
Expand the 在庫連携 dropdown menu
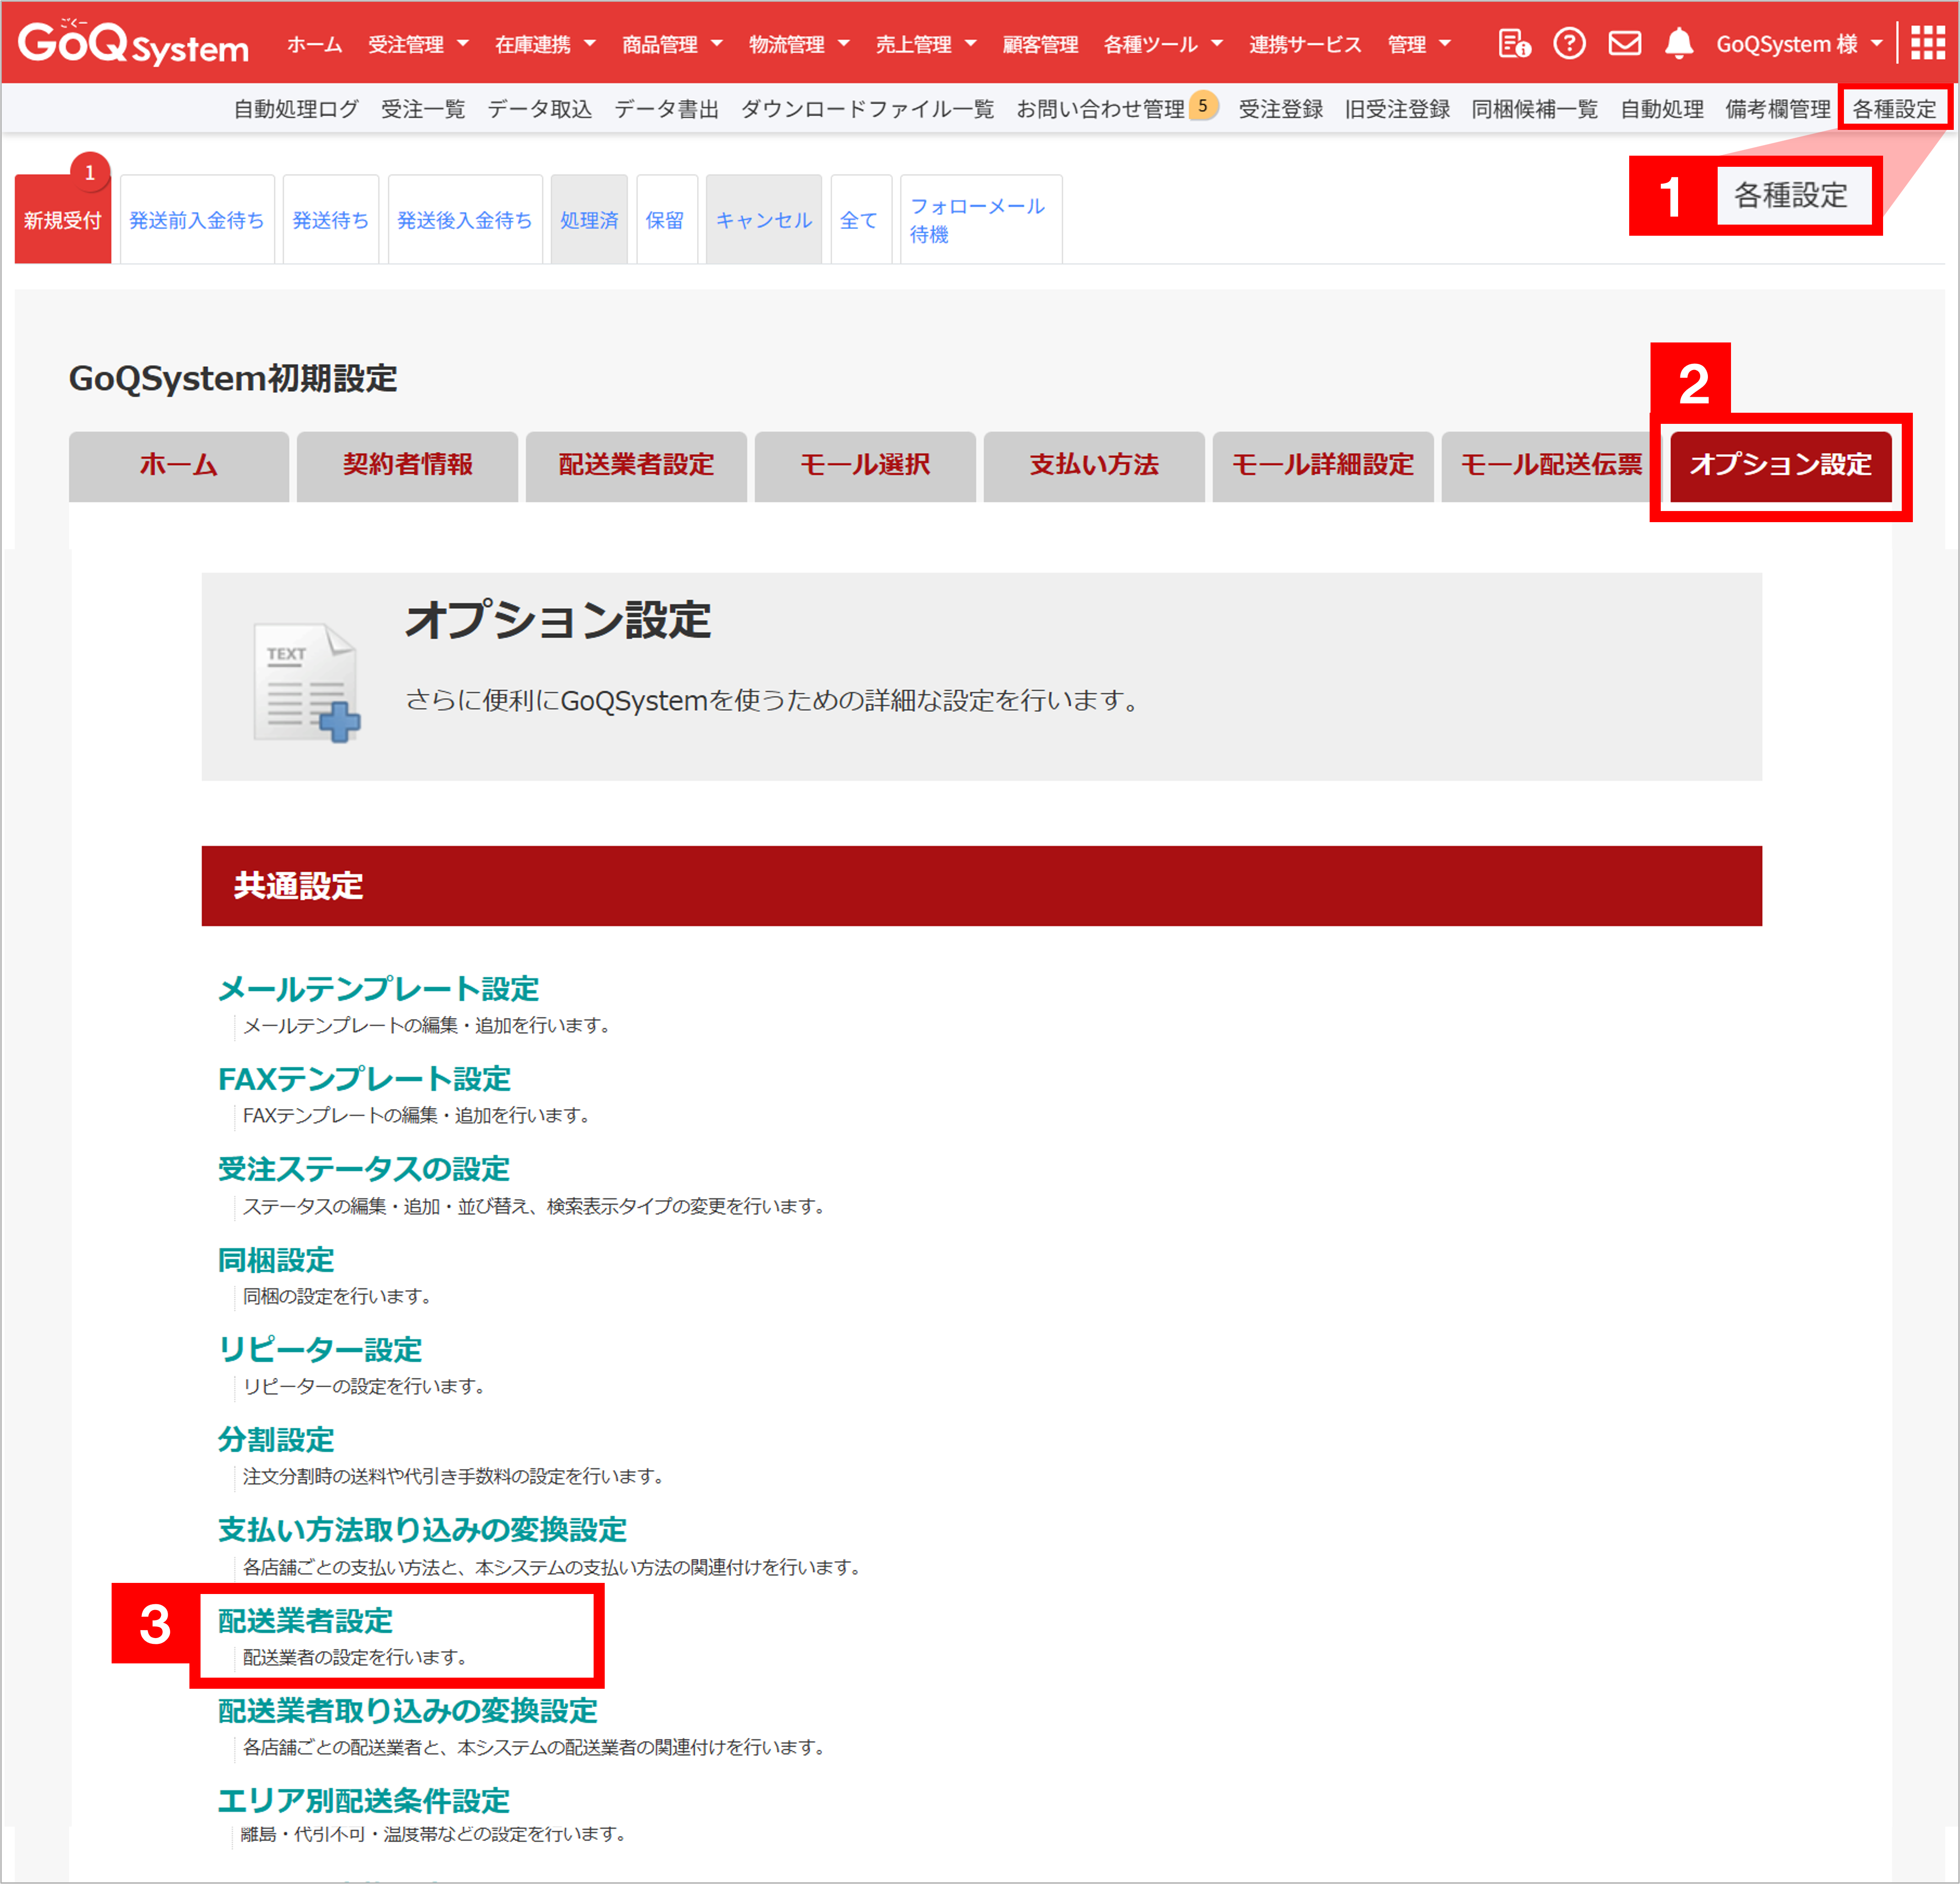(545, 44)
